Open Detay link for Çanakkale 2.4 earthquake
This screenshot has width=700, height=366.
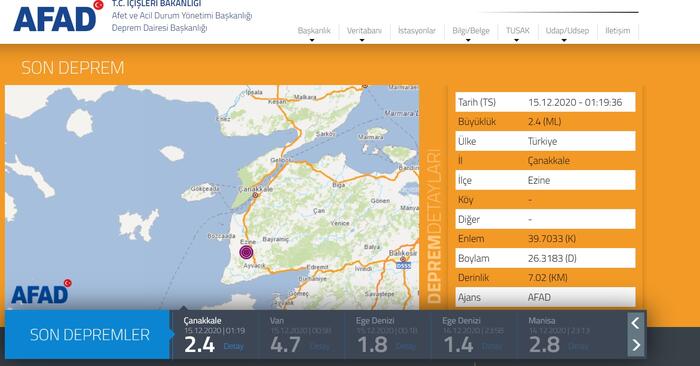pos(233,346)
